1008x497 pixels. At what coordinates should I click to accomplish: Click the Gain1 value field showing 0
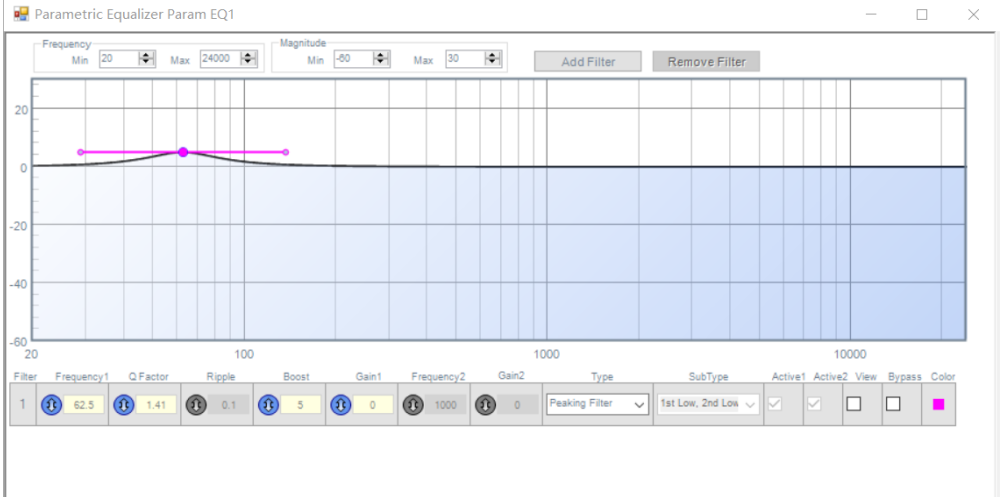pos(373,405)
